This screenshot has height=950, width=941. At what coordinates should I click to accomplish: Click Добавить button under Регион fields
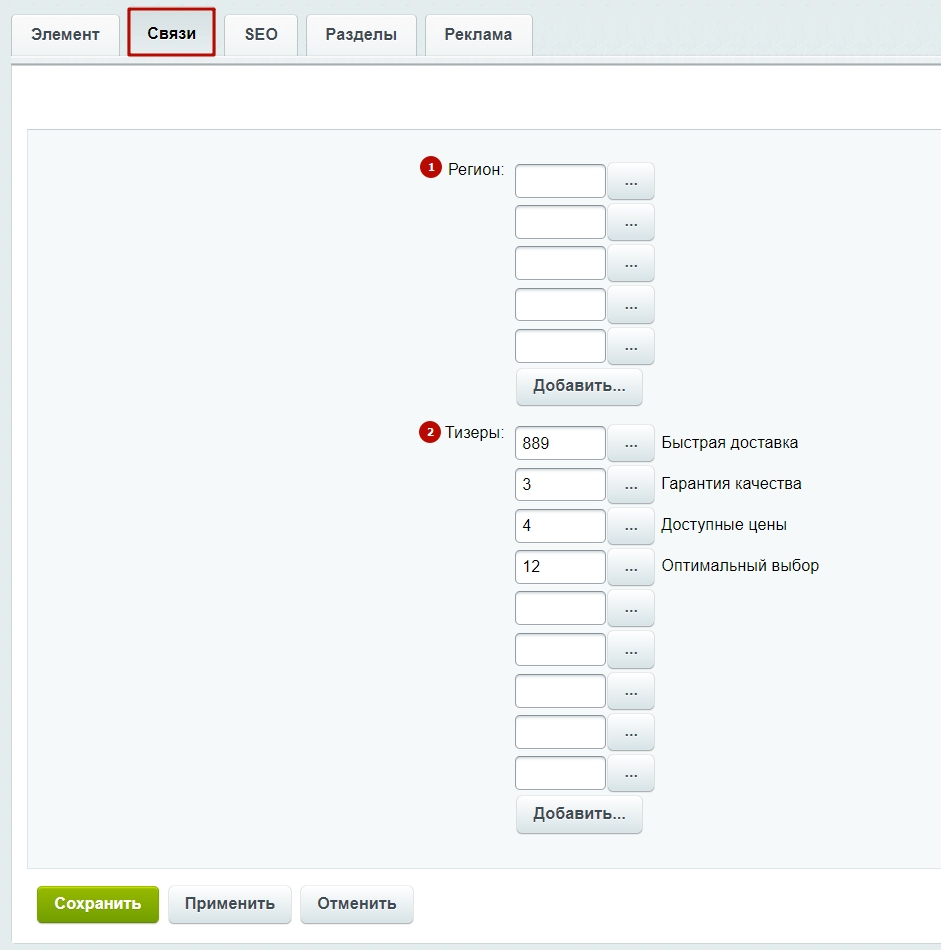[579, 387]
